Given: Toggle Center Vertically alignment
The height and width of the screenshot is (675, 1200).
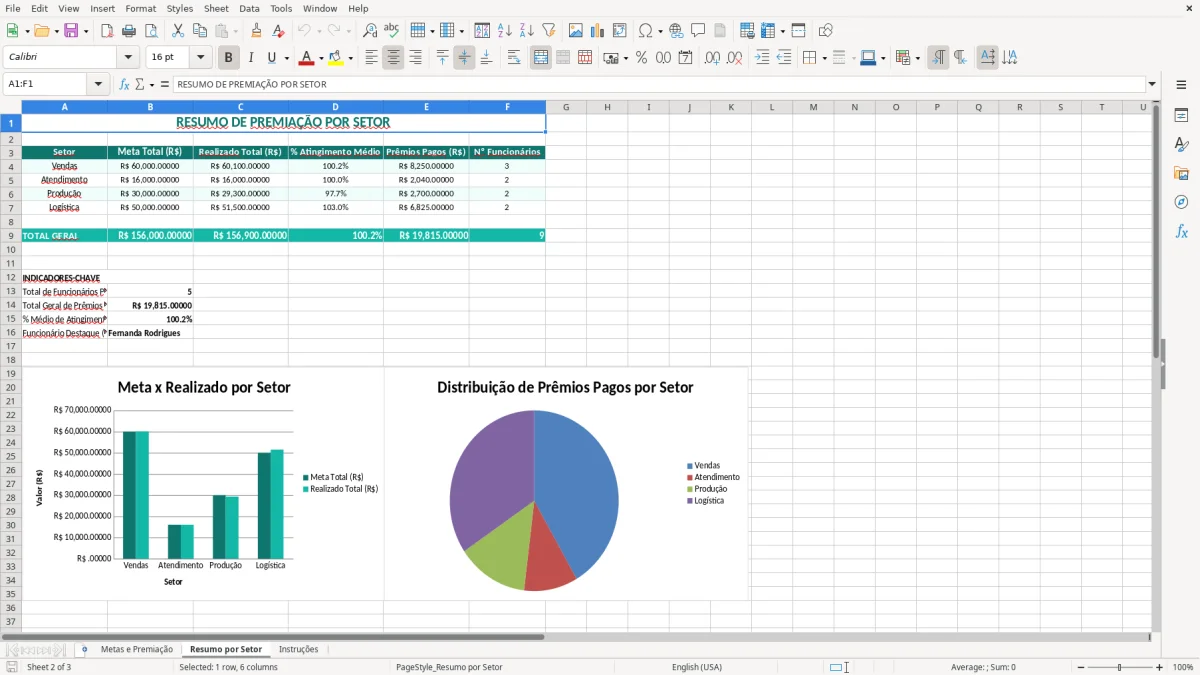Looking at the screenshot, I should pos(464,58).
